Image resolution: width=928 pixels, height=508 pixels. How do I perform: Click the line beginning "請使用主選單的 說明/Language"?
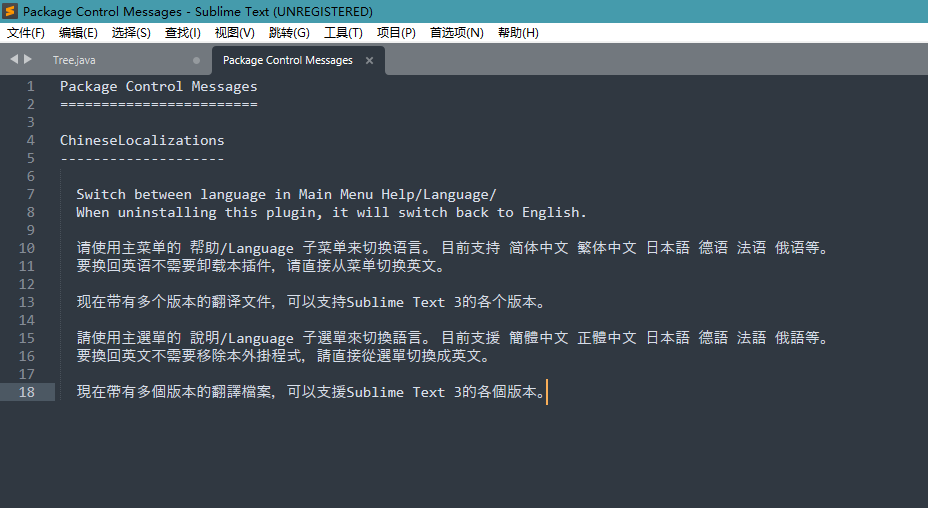click(x=453, y=338)
